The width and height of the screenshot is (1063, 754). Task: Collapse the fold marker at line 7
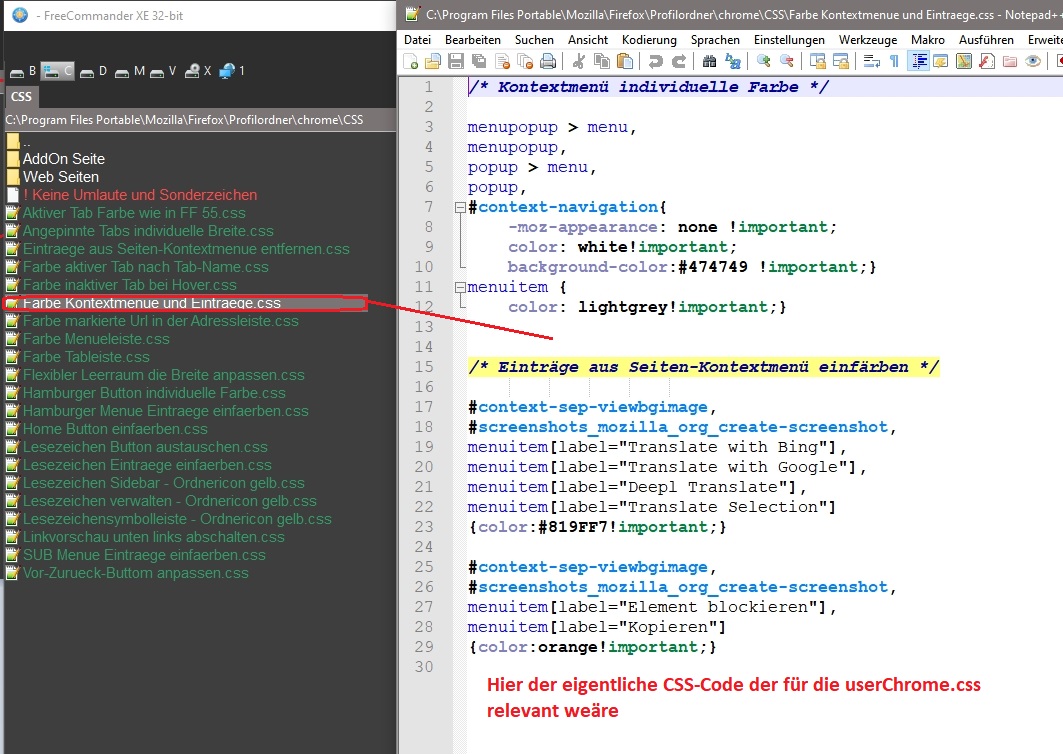(x=459, y=207)
